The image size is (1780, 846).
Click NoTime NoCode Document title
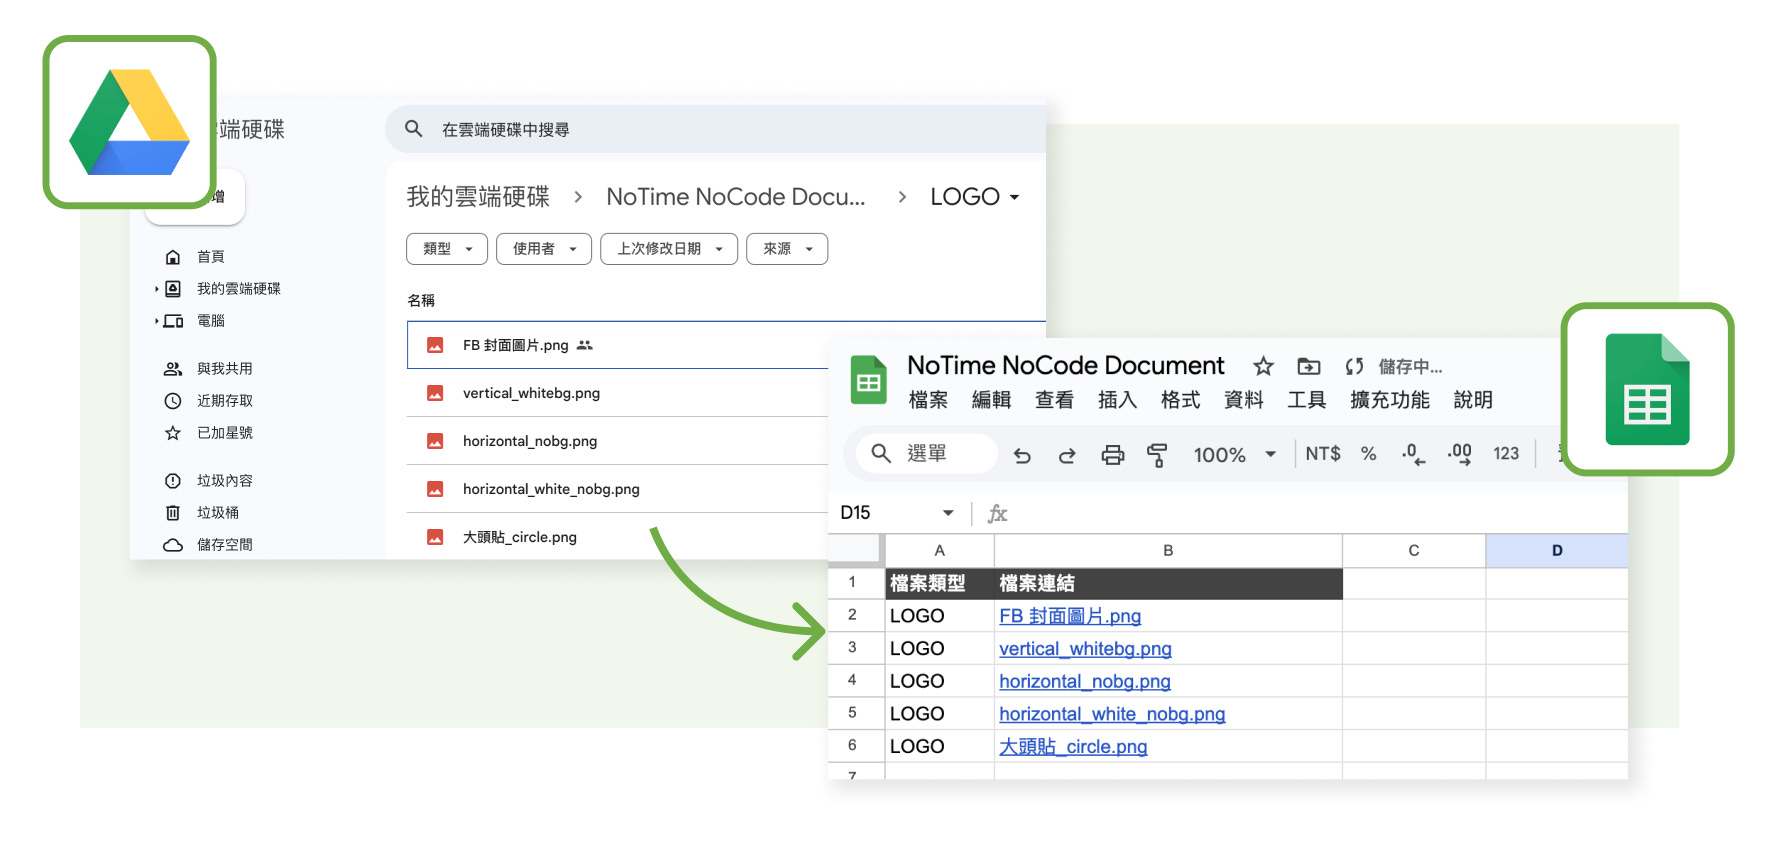point(1065,365)
